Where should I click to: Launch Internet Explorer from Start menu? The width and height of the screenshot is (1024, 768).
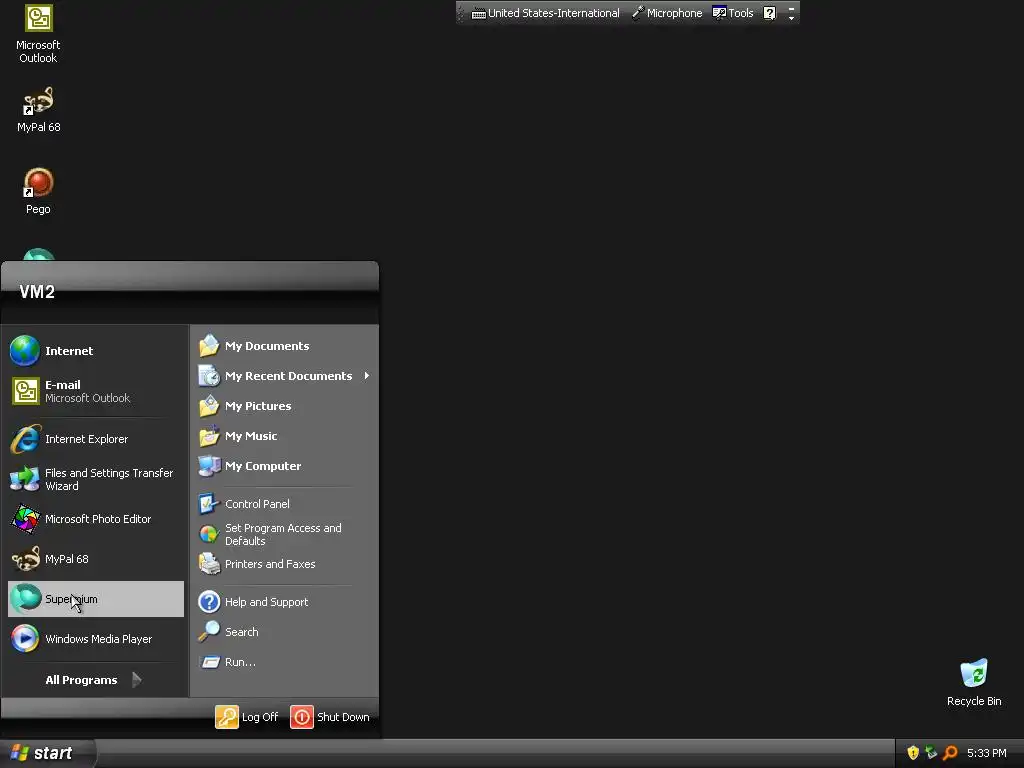coord(96,439)
